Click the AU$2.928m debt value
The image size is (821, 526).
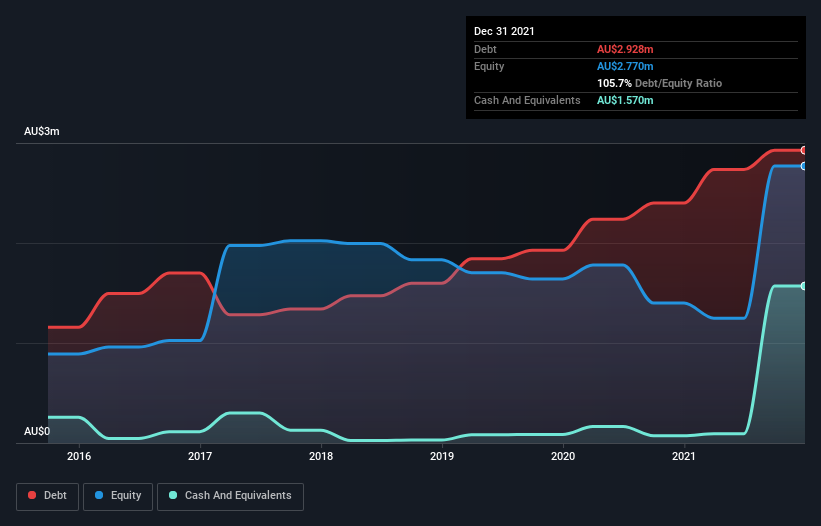click(625, 49)
